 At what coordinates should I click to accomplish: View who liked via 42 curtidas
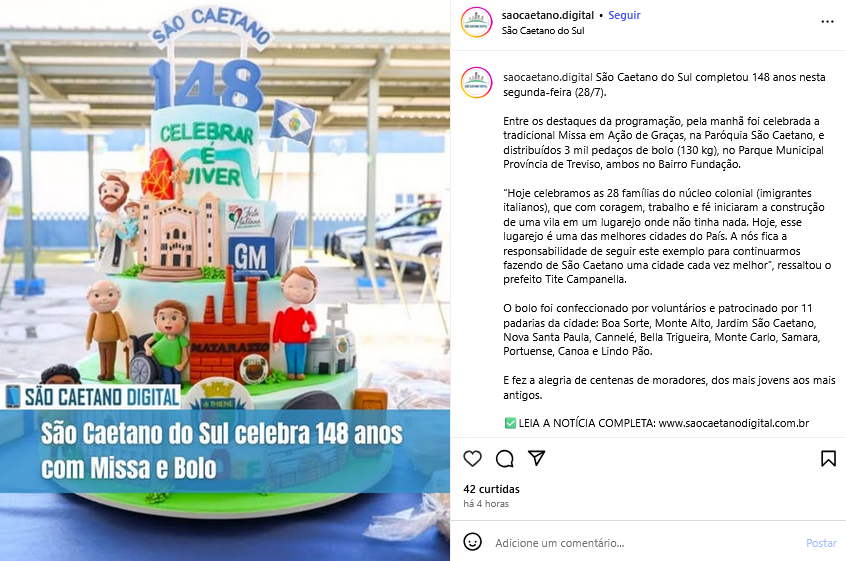click(x=491, y=489)
